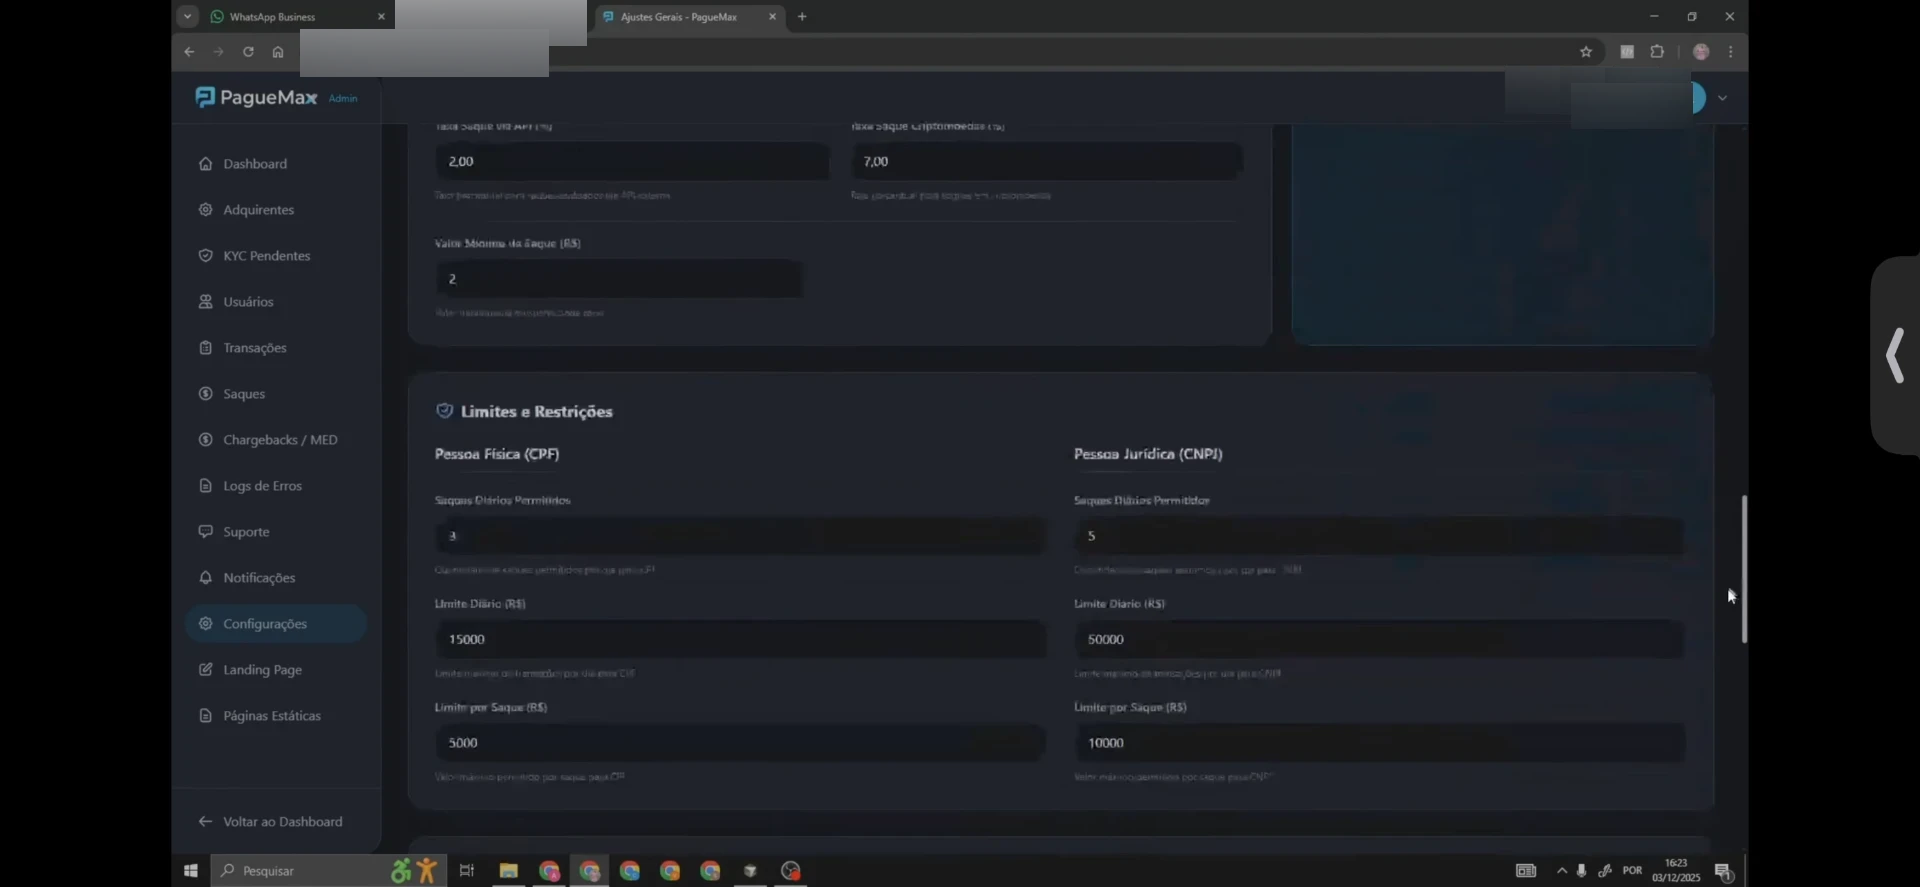Click CNPJ Saques Diários Permitidos field with 5
The width and height of the screenshot is (1920, 887).
pyautogui.click(x=1379, y=536)
